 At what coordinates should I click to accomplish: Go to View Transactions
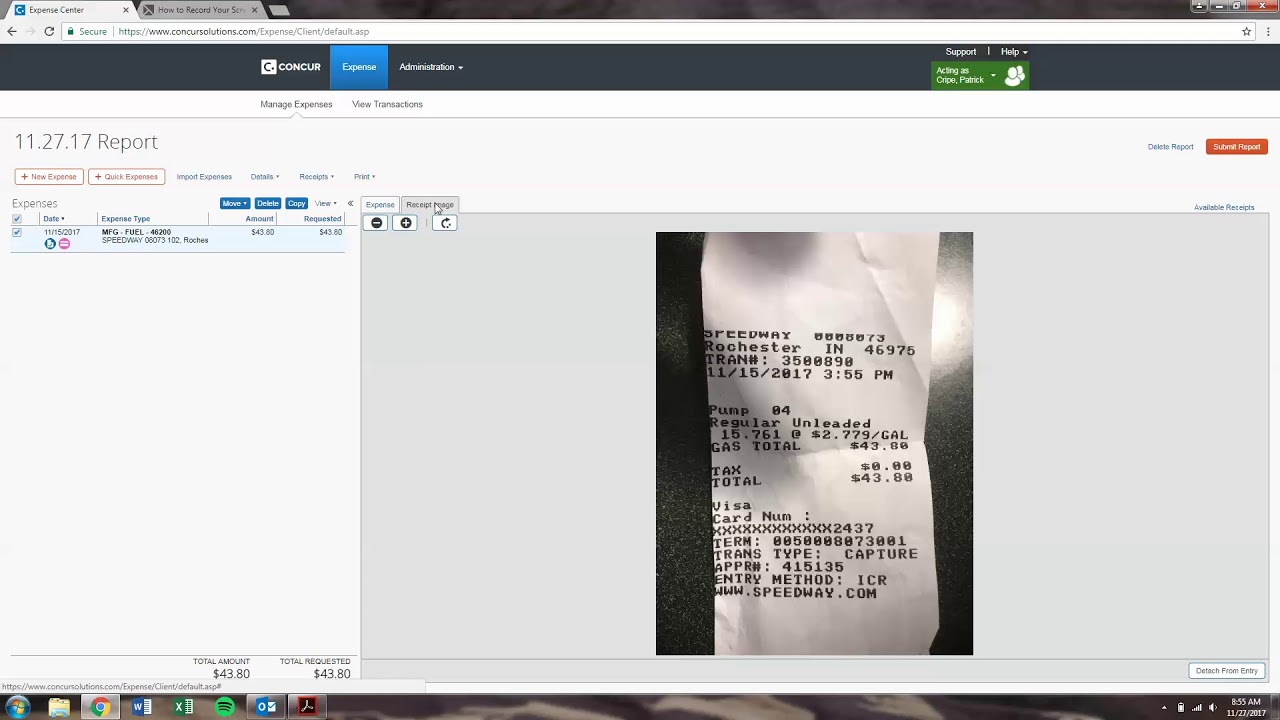point(387,104)
